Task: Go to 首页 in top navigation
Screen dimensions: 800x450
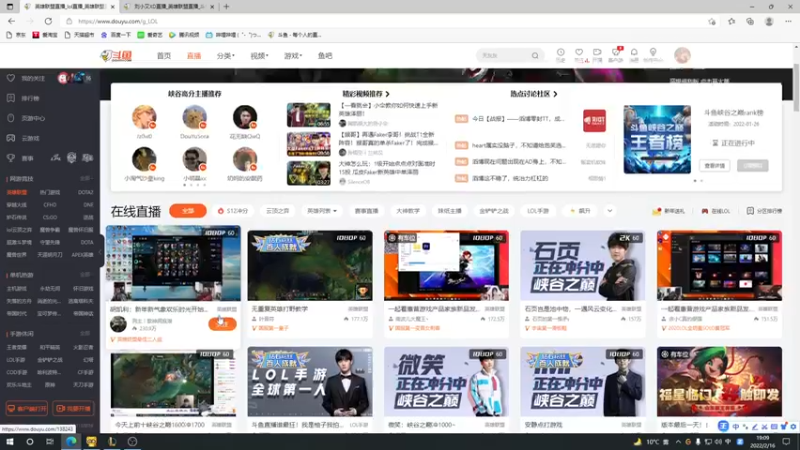Action: pyautogui.click(x=164, y=56)
